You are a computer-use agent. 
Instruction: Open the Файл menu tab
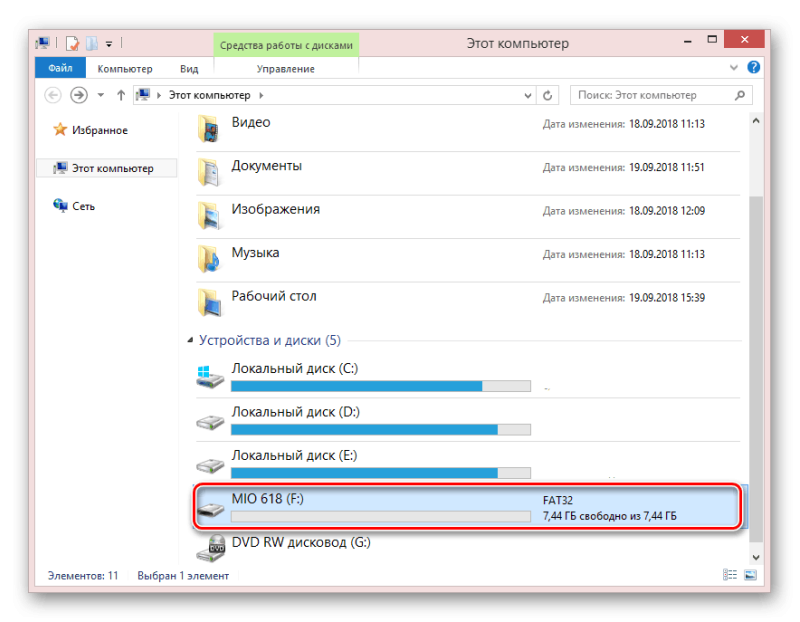click(x=60, y=68)
